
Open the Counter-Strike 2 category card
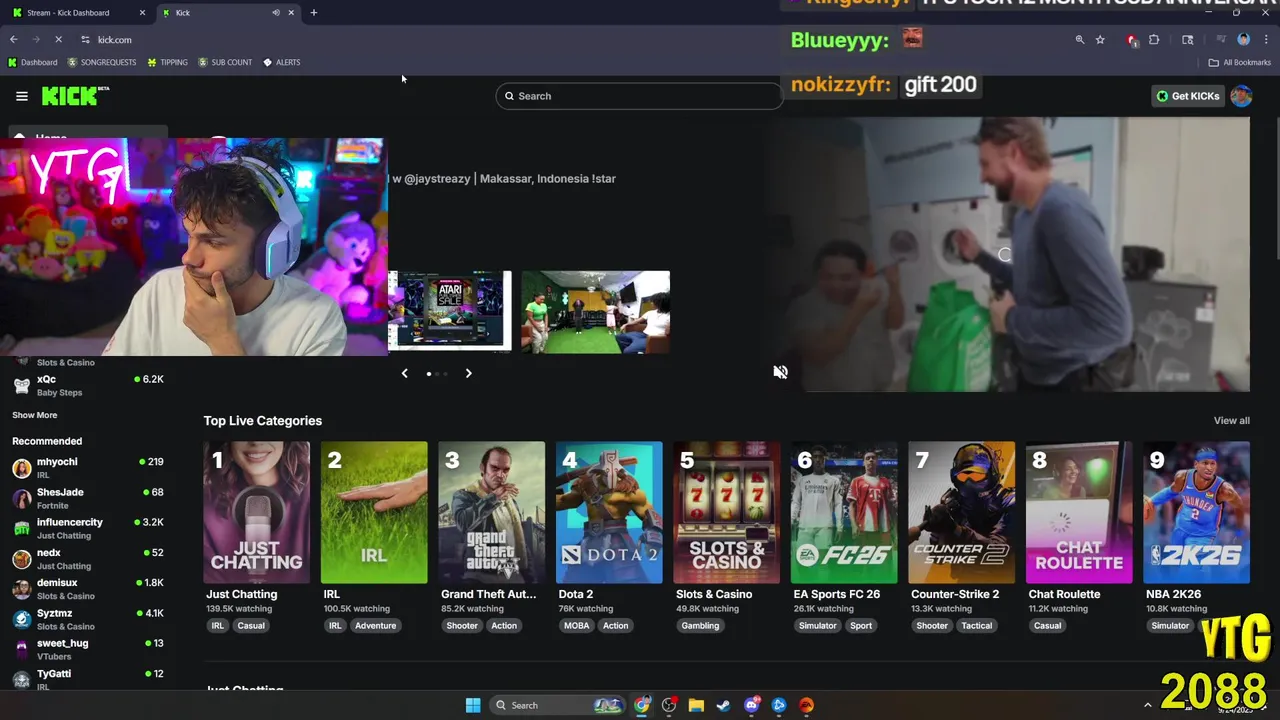point(961,512)
